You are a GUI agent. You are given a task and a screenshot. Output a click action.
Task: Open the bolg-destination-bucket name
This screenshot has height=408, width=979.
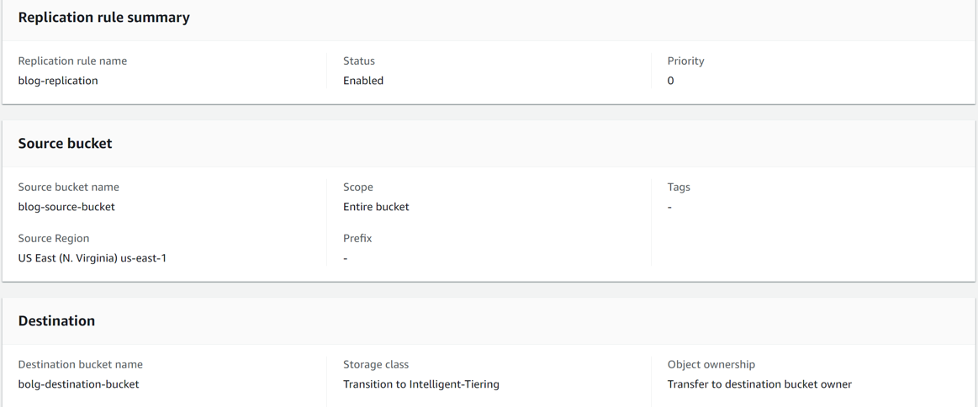tap(79, 384)
